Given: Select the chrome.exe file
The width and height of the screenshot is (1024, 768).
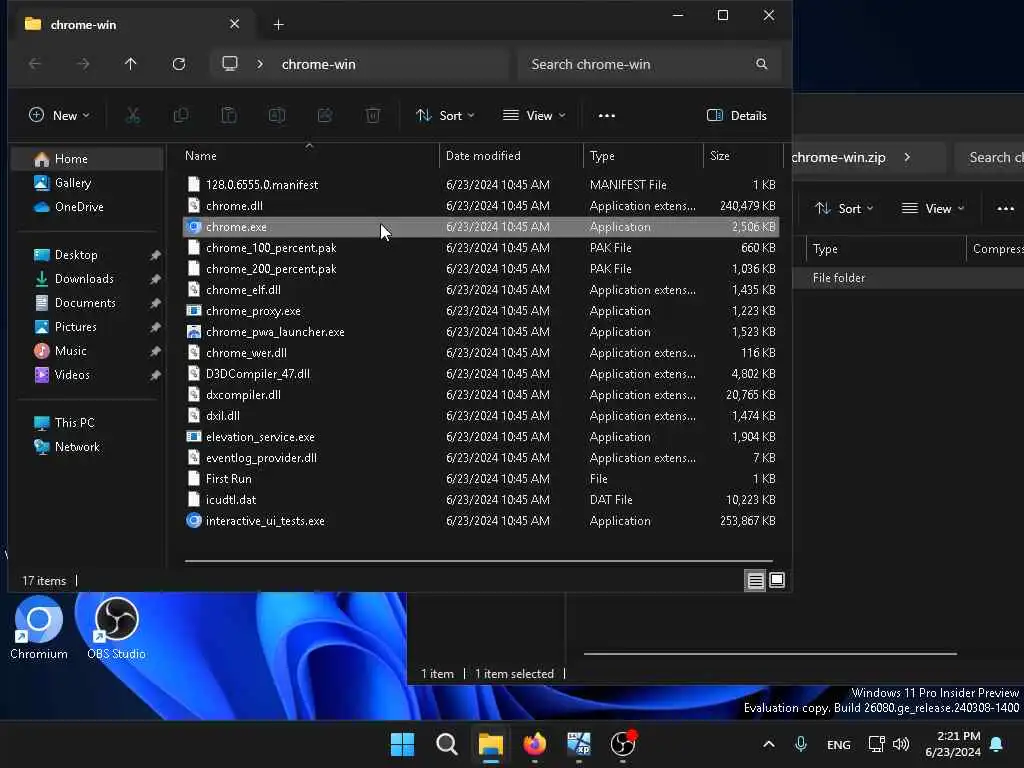Looking at the screenshot, I should 481,227.
